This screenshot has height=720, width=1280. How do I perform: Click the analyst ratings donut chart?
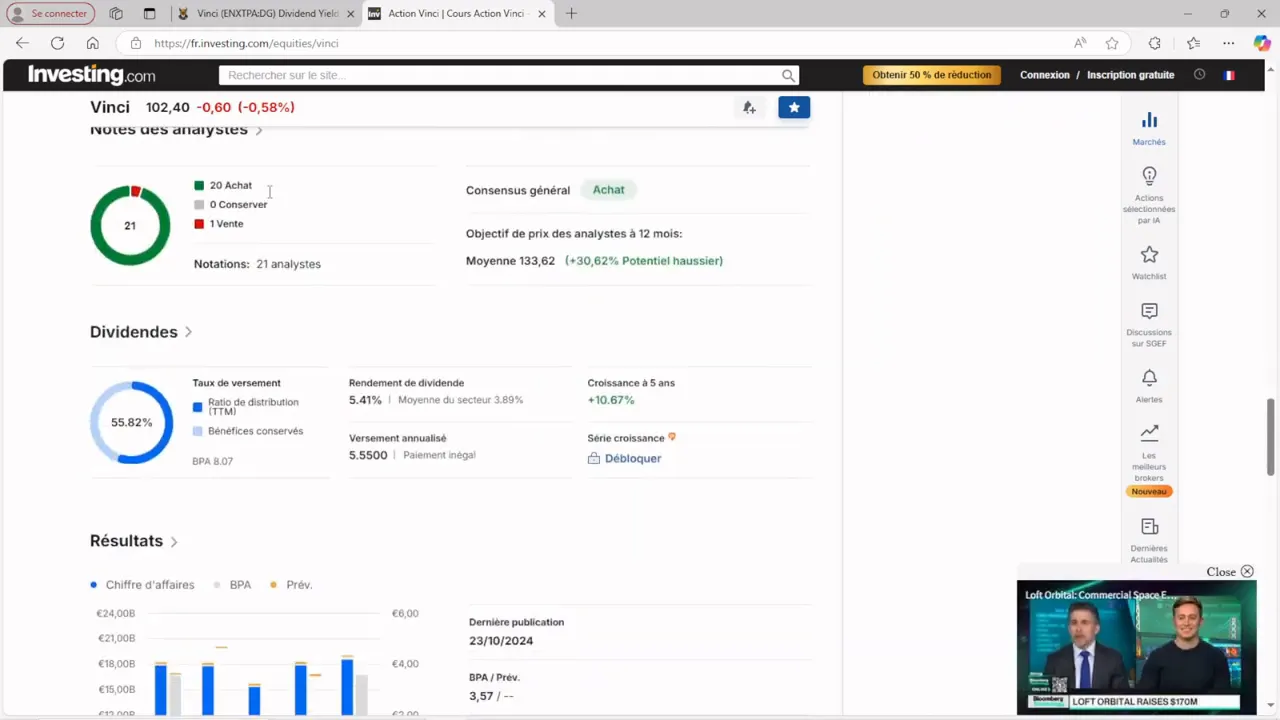[130, 225]
